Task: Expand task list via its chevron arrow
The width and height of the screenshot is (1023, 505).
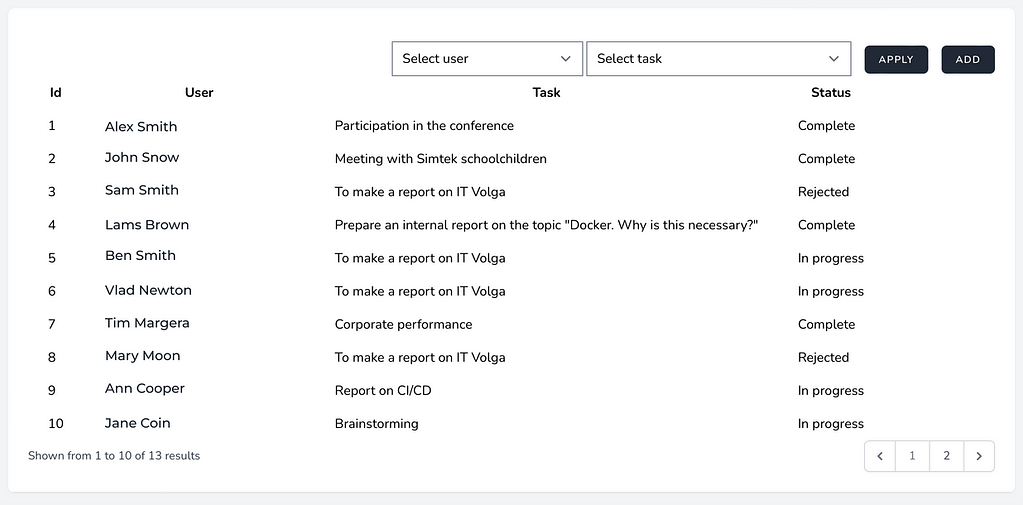Action: click(x=834, y=59)
